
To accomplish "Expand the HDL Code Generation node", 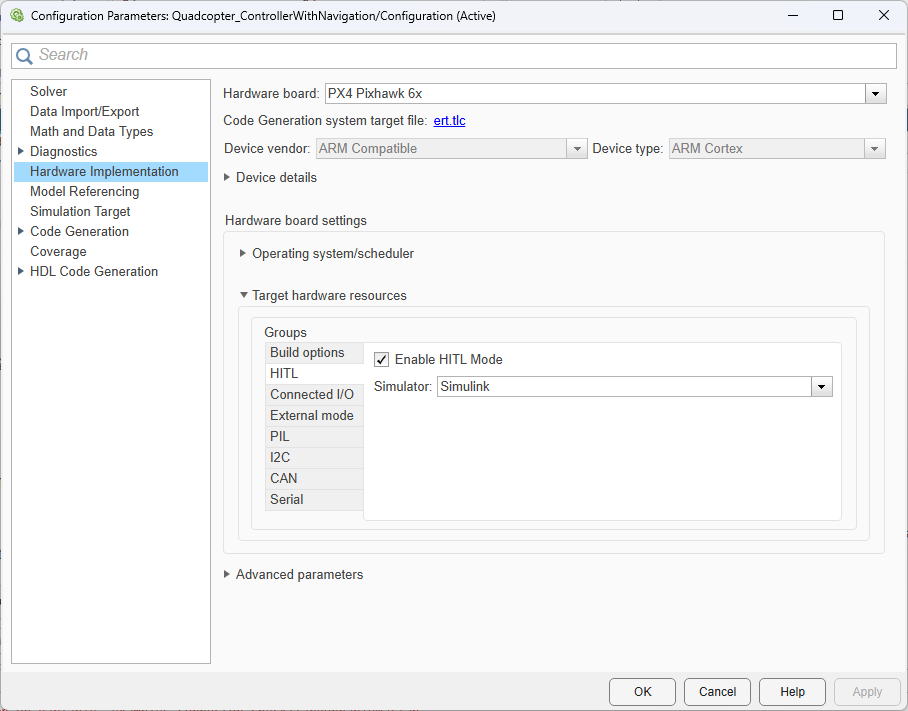I will (21, 271).
